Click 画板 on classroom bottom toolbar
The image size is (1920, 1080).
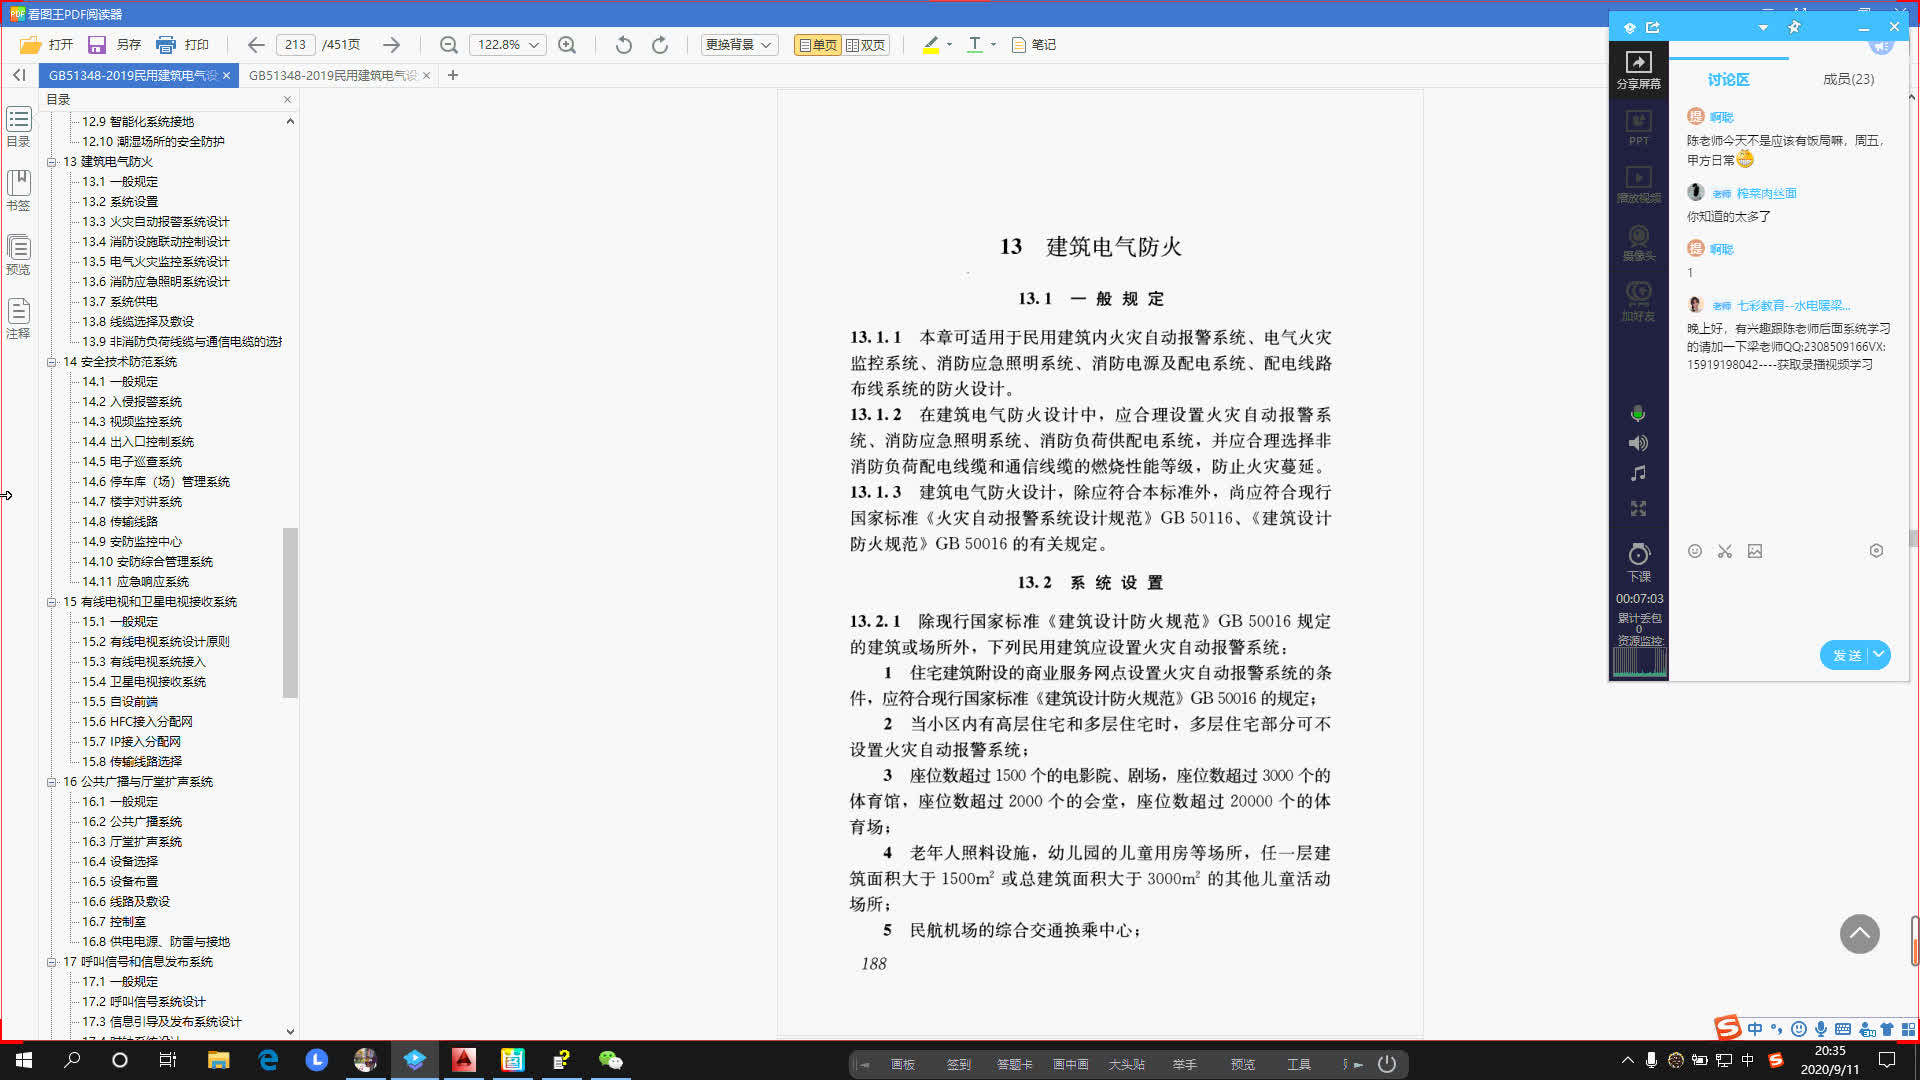(903, 1064)
